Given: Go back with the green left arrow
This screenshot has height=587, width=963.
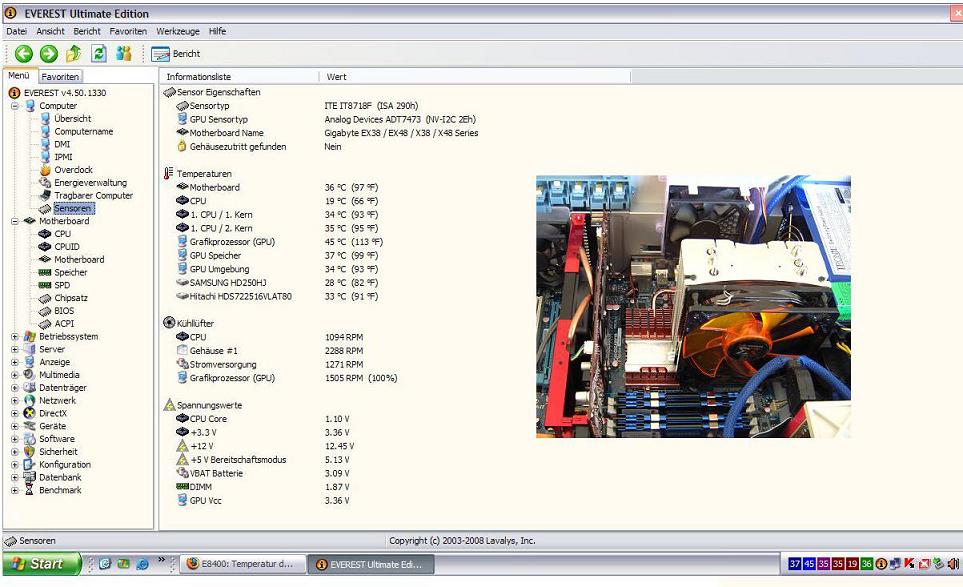Looking at the screenshot, I should (23, 54).
